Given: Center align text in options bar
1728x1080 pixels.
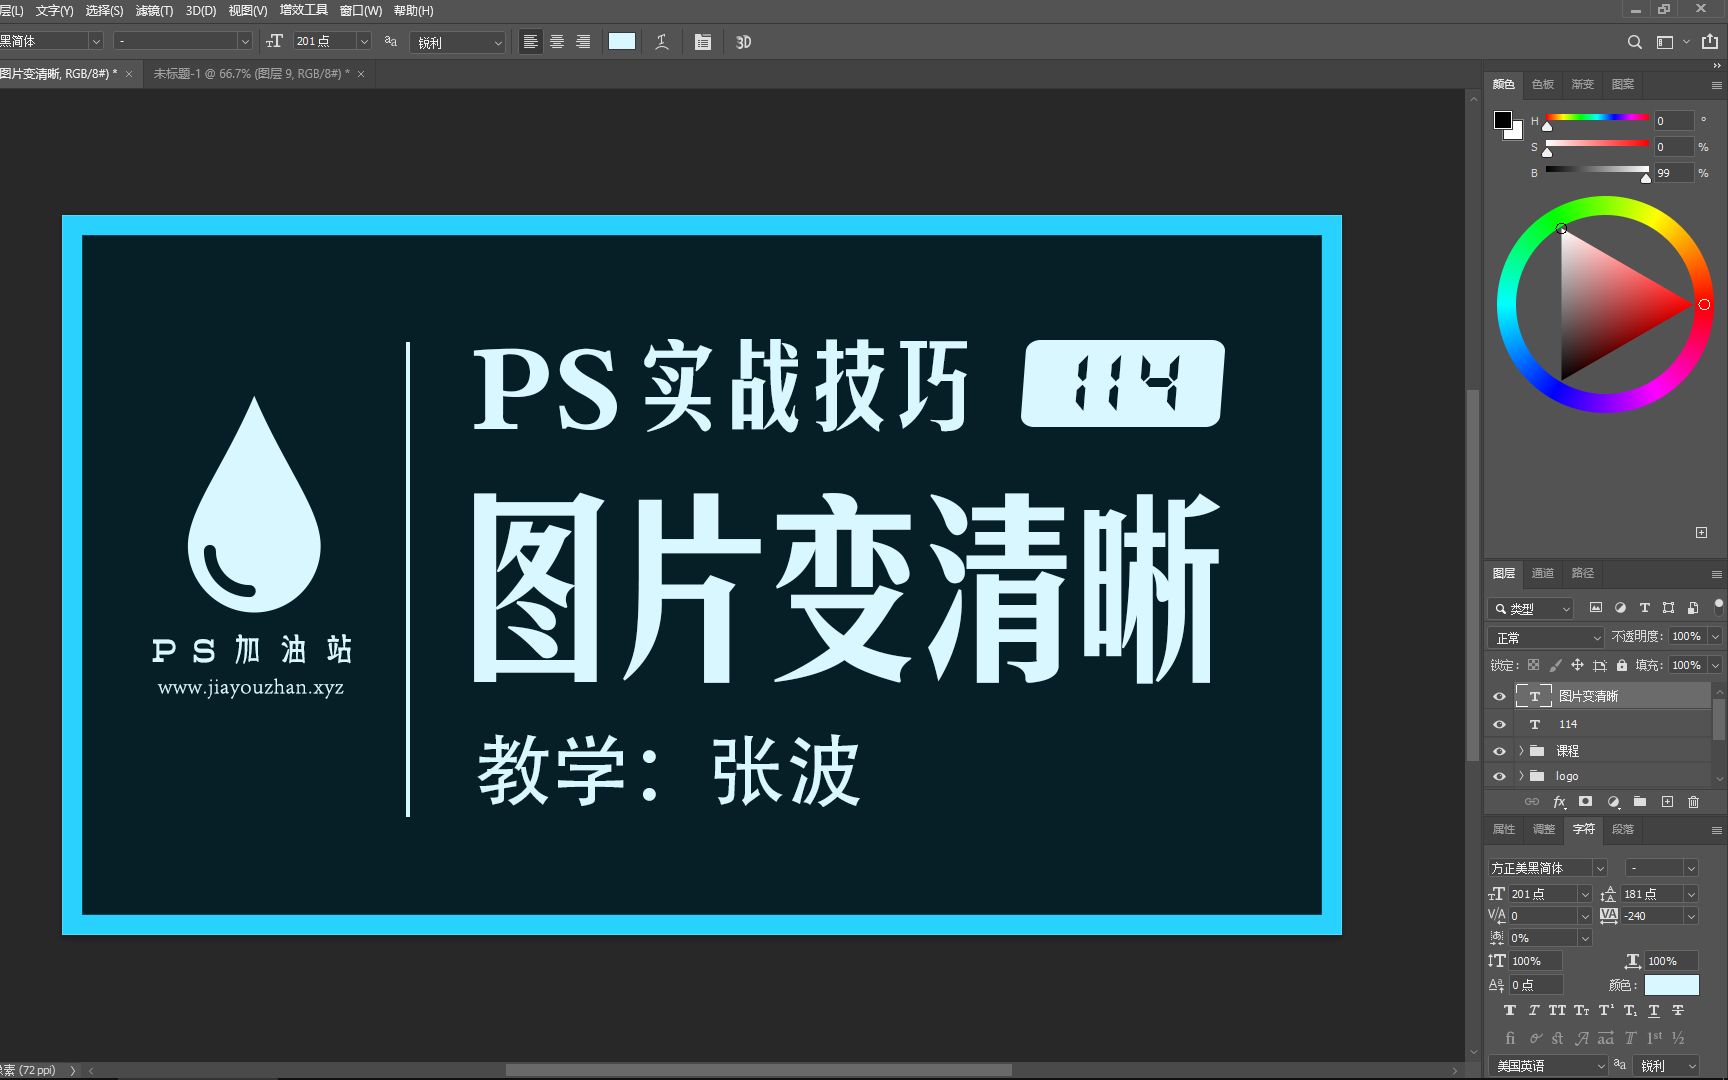Looking at the screenshot, I should tap(557, 42).
